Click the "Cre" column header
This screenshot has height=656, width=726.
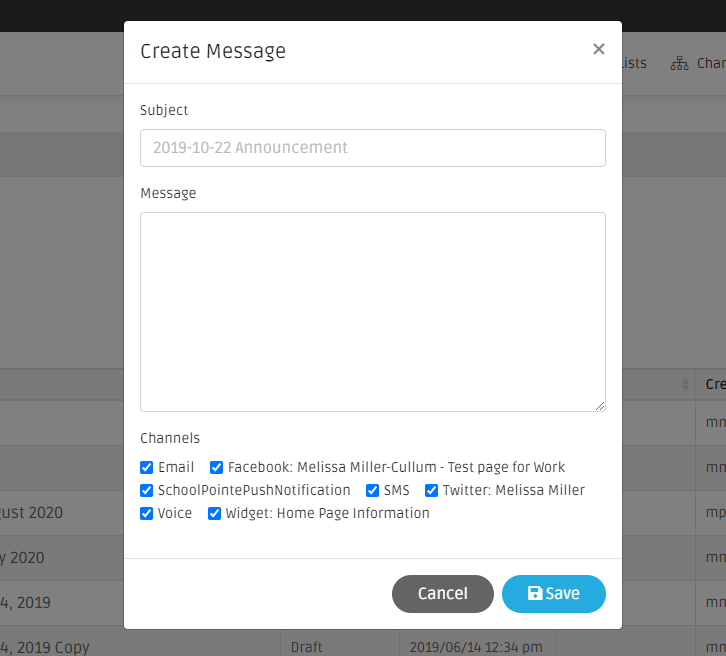715,384
